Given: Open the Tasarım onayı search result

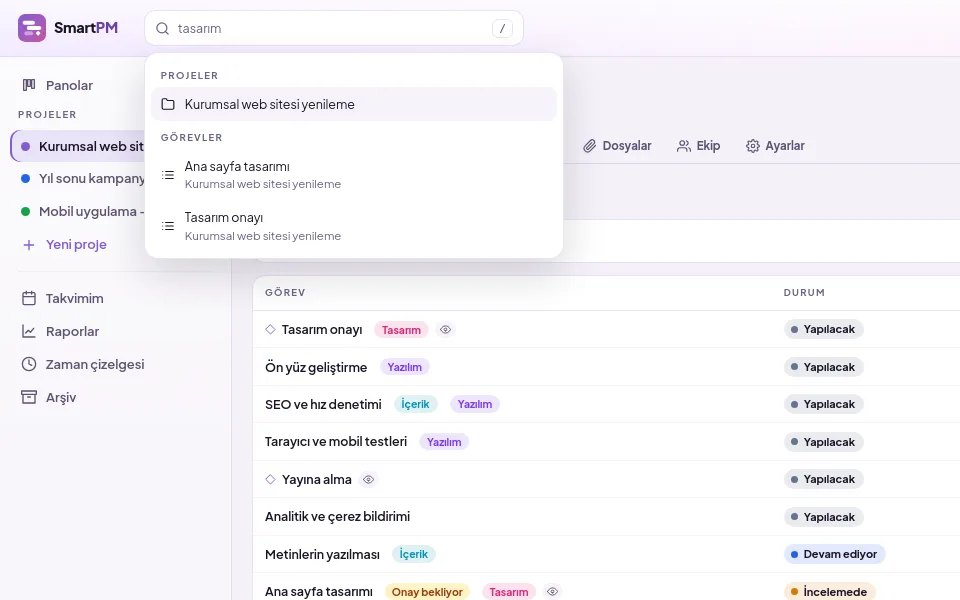Looking at the screenshot, I should [354, 226].
